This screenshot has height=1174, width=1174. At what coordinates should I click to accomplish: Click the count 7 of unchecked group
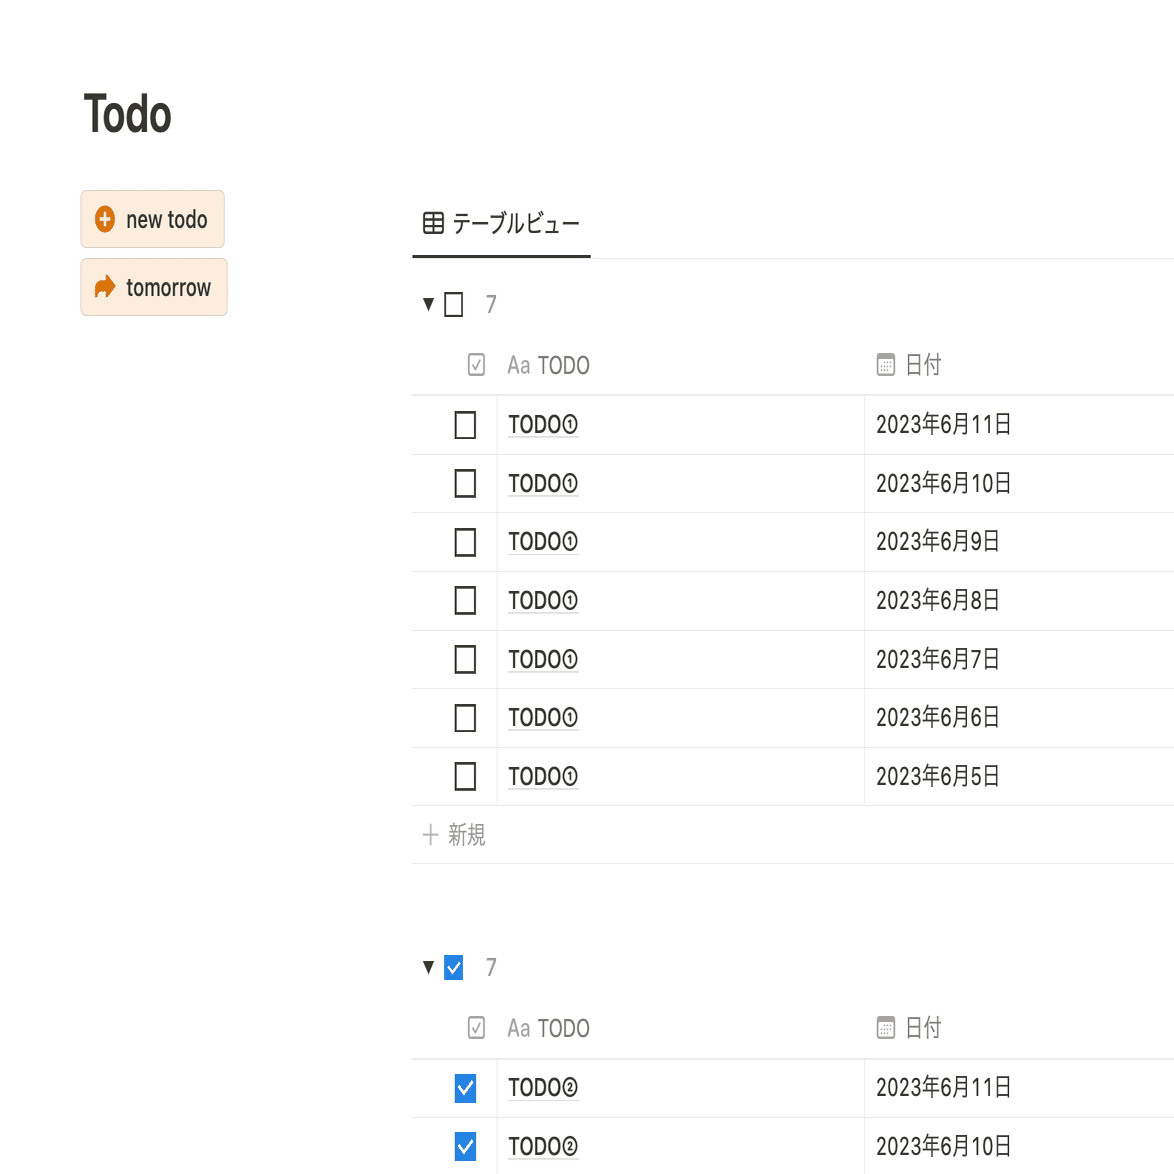[491, 305]
